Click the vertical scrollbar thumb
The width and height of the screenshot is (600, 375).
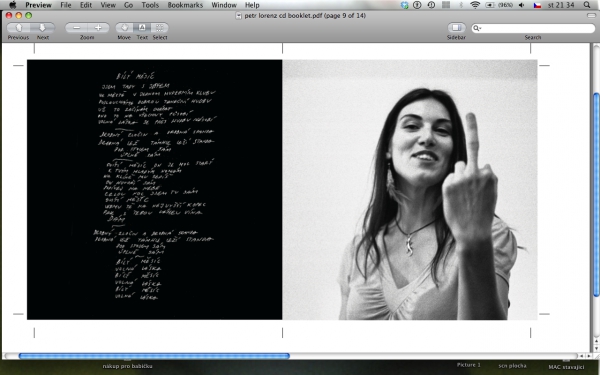tap(596, 194)
